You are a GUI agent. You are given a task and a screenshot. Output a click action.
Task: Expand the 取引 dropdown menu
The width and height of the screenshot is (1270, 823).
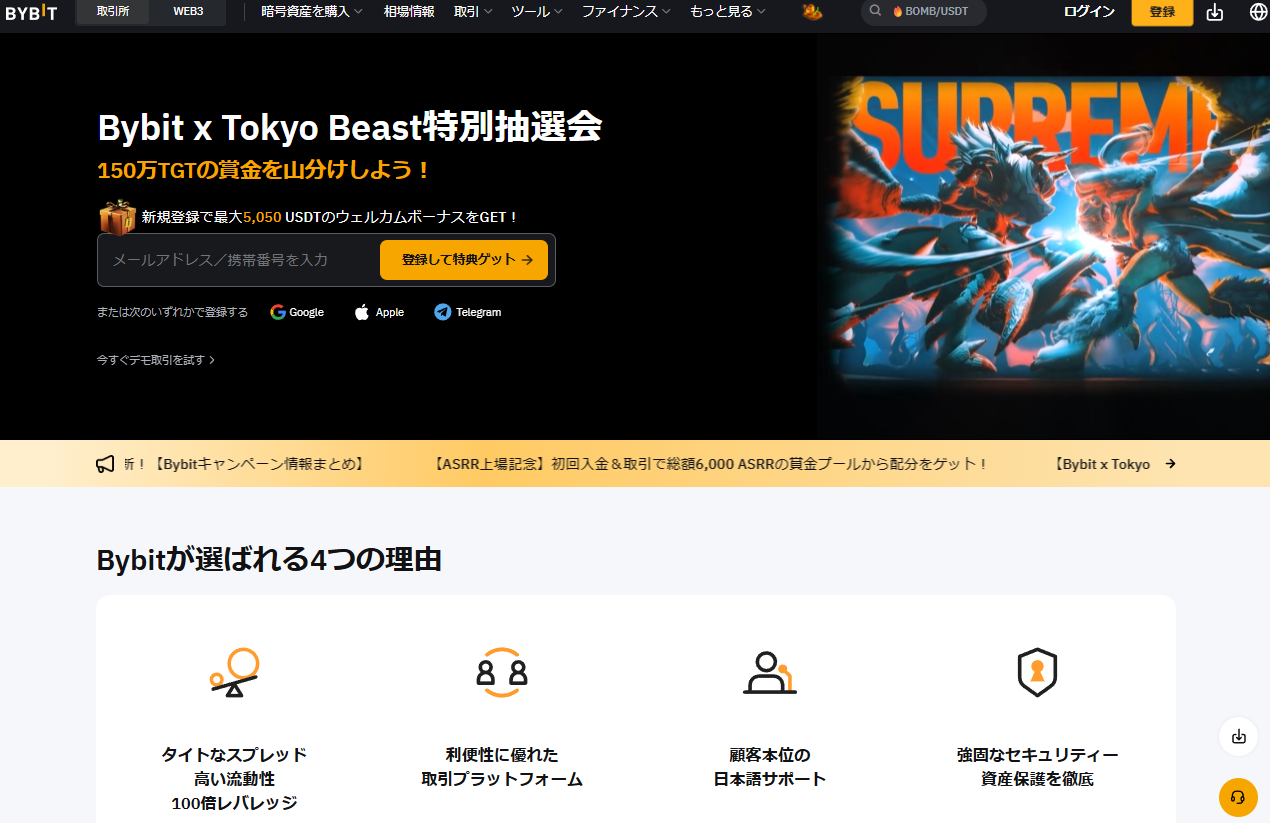click(x=472, y=12)
